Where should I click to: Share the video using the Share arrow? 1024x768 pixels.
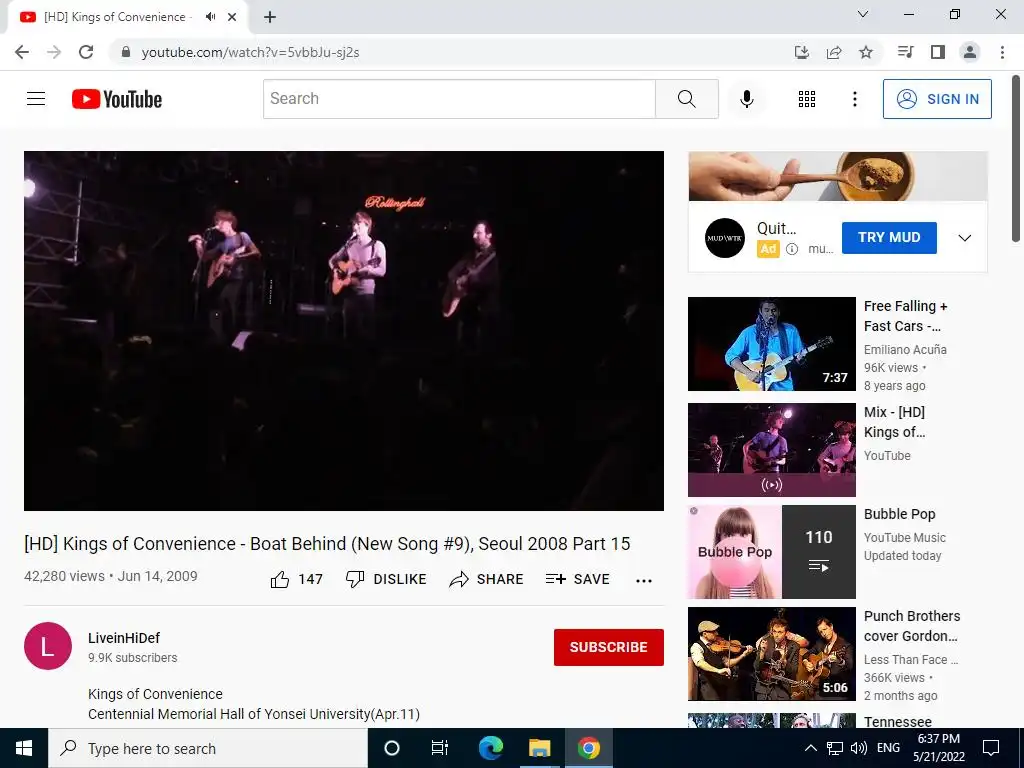pos(487,579)
